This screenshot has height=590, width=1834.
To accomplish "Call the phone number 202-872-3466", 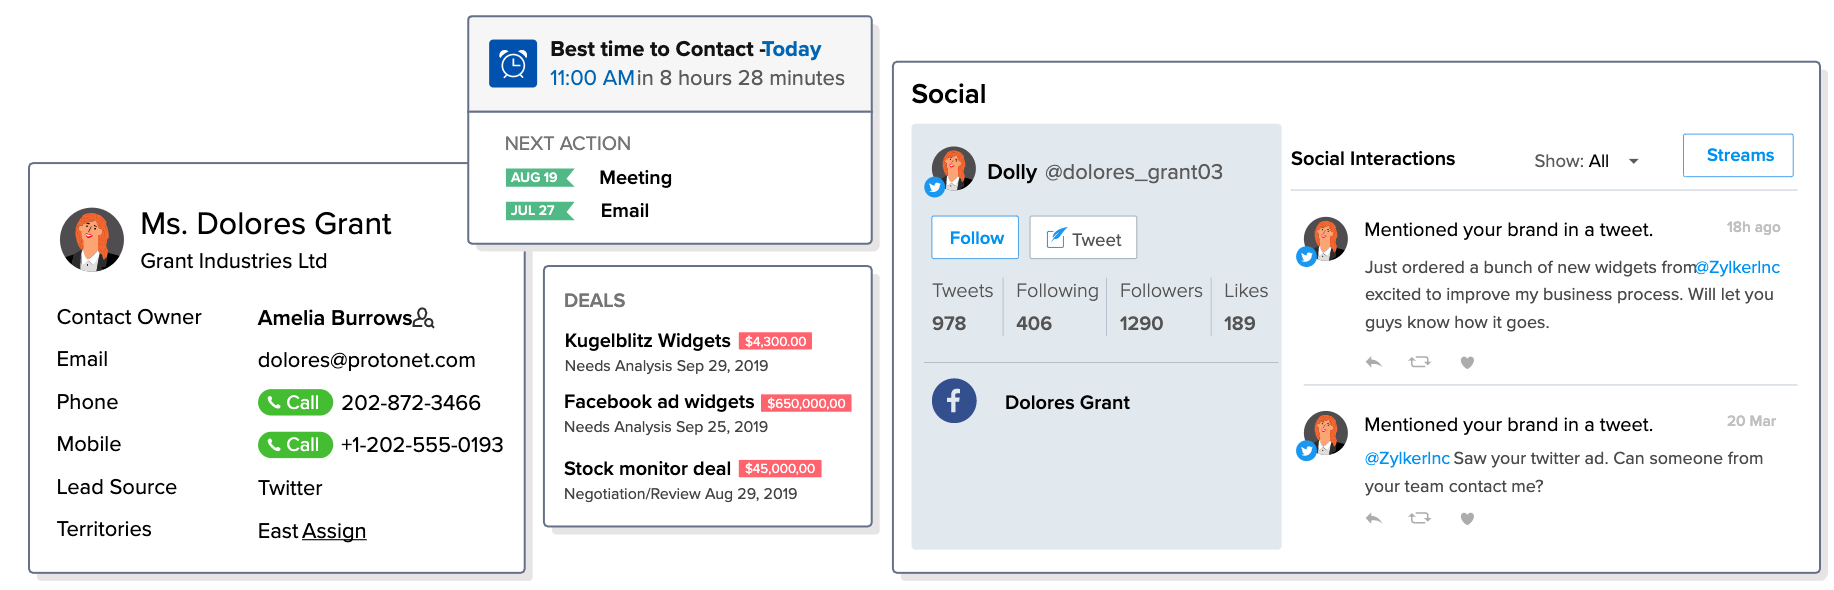I will [295, 403].
